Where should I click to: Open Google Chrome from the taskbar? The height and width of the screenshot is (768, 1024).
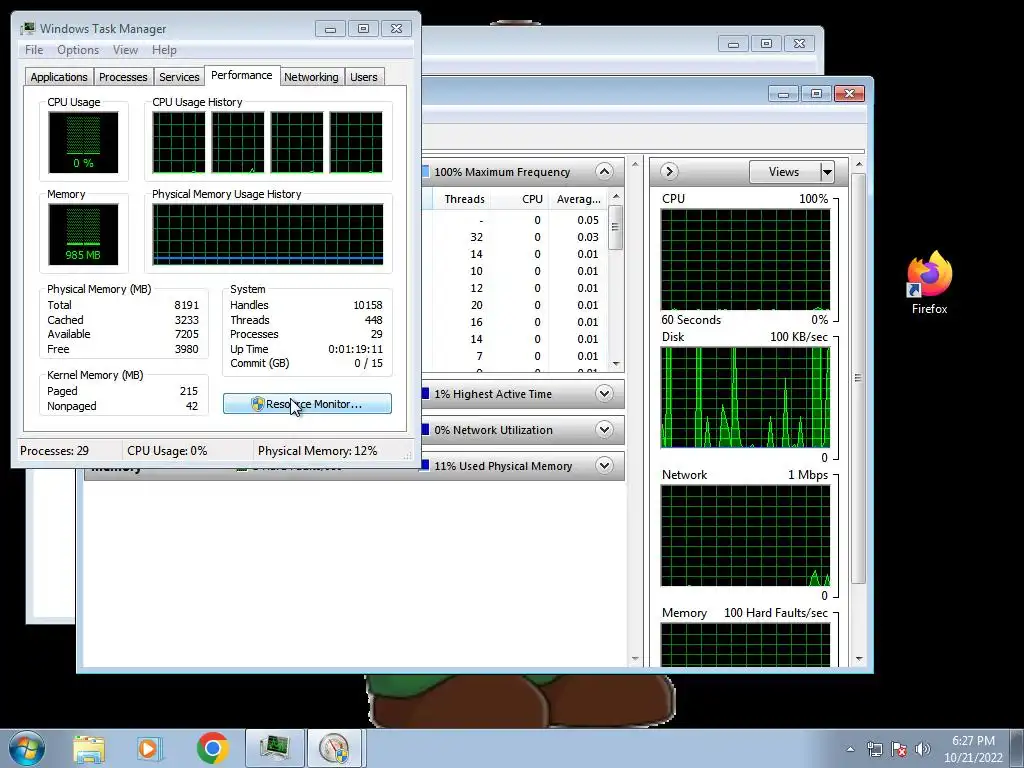212,748
